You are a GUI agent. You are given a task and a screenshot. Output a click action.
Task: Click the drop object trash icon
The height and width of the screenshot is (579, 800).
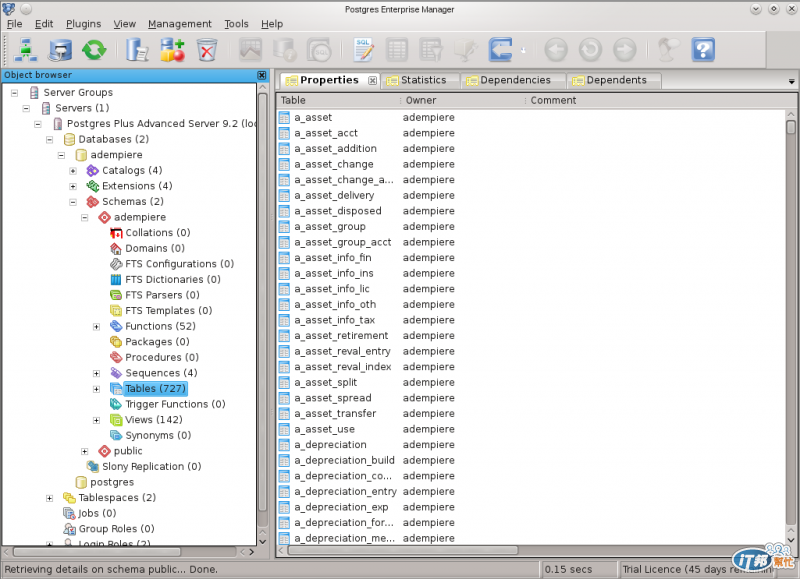207,50
